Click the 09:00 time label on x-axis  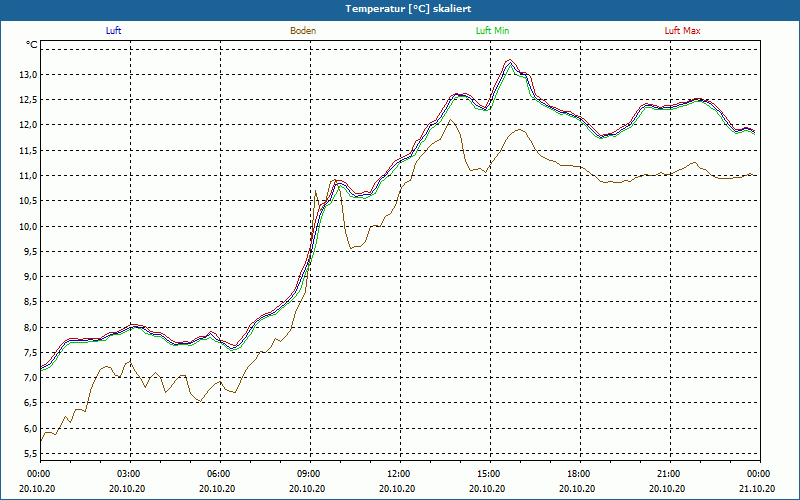[308, 474]
